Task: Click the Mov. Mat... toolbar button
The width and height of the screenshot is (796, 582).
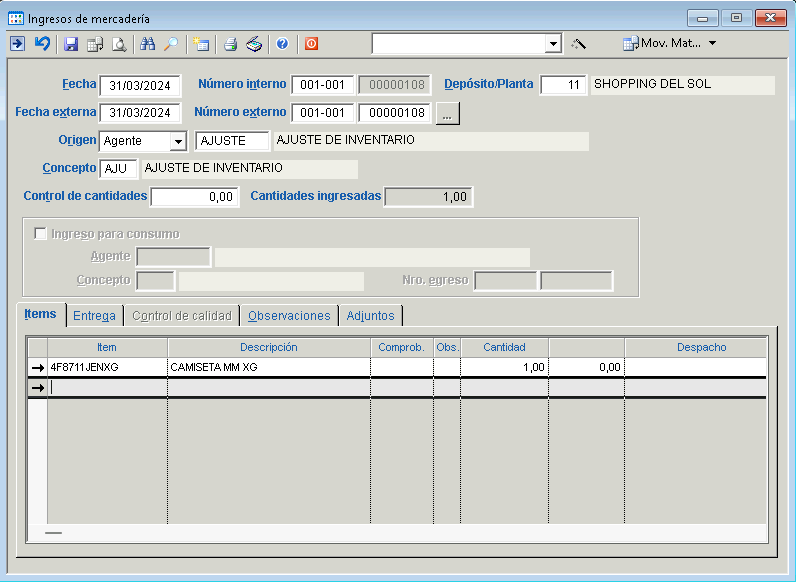Action: [x=660, y=44]
